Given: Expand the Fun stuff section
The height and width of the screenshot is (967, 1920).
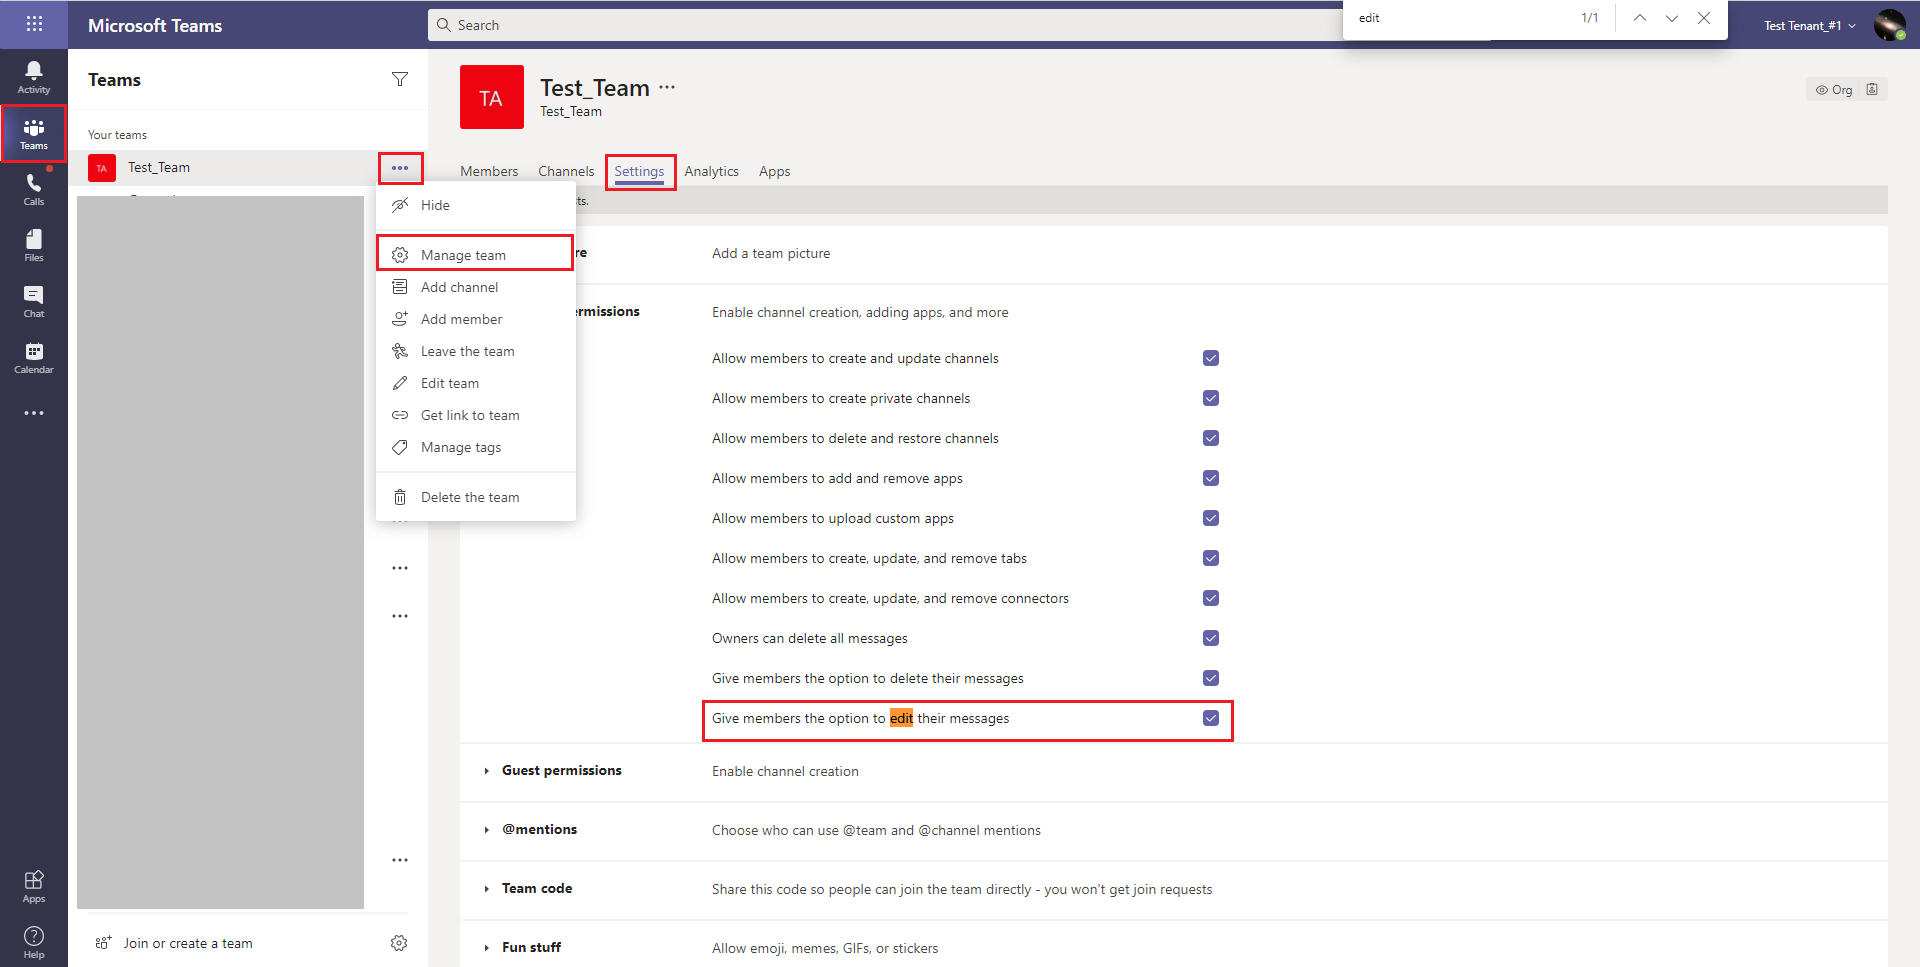Looking at the screenshot, I should point(487,948).
